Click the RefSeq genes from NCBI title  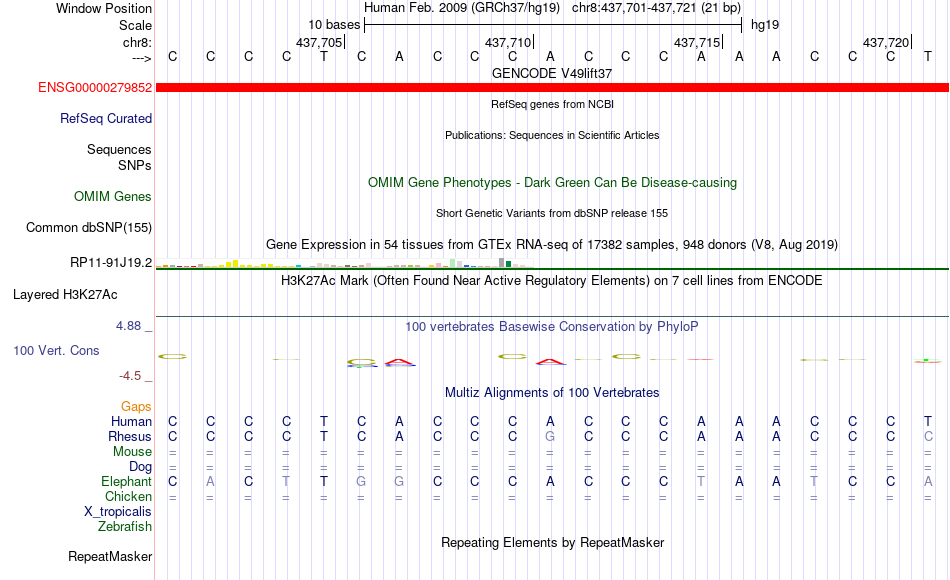coord(552,104)
